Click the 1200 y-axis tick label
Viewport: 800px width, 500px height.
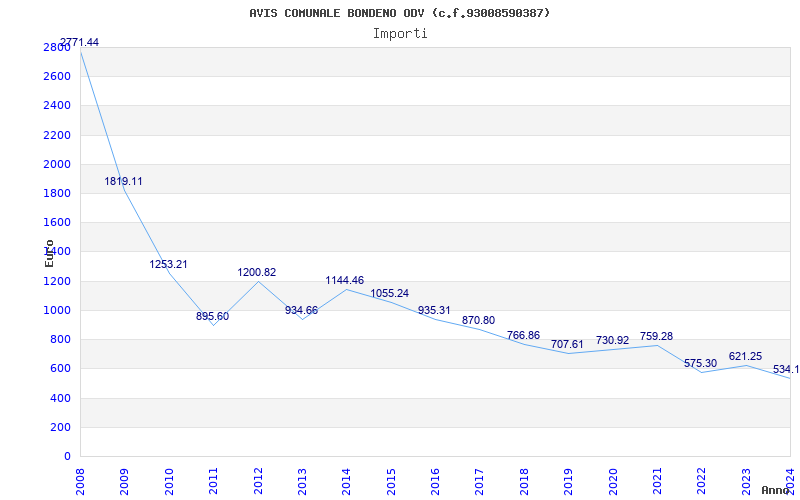[57, 281]
